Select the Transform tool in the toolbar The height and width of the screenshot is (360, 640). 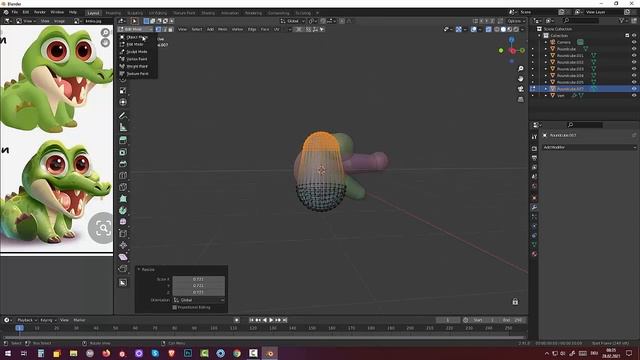tap(123, 102)
